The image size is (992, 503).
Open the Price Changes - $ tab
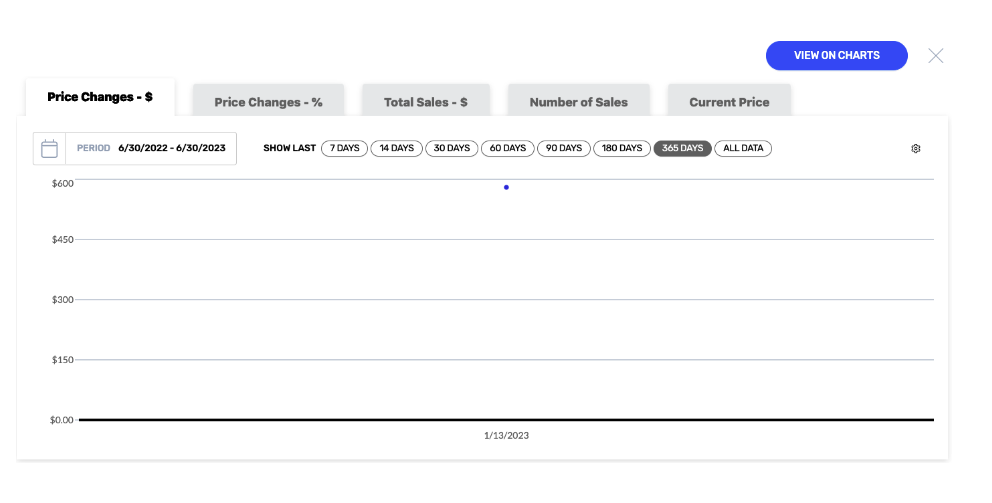pyautogui.click(x=100, y=97)
